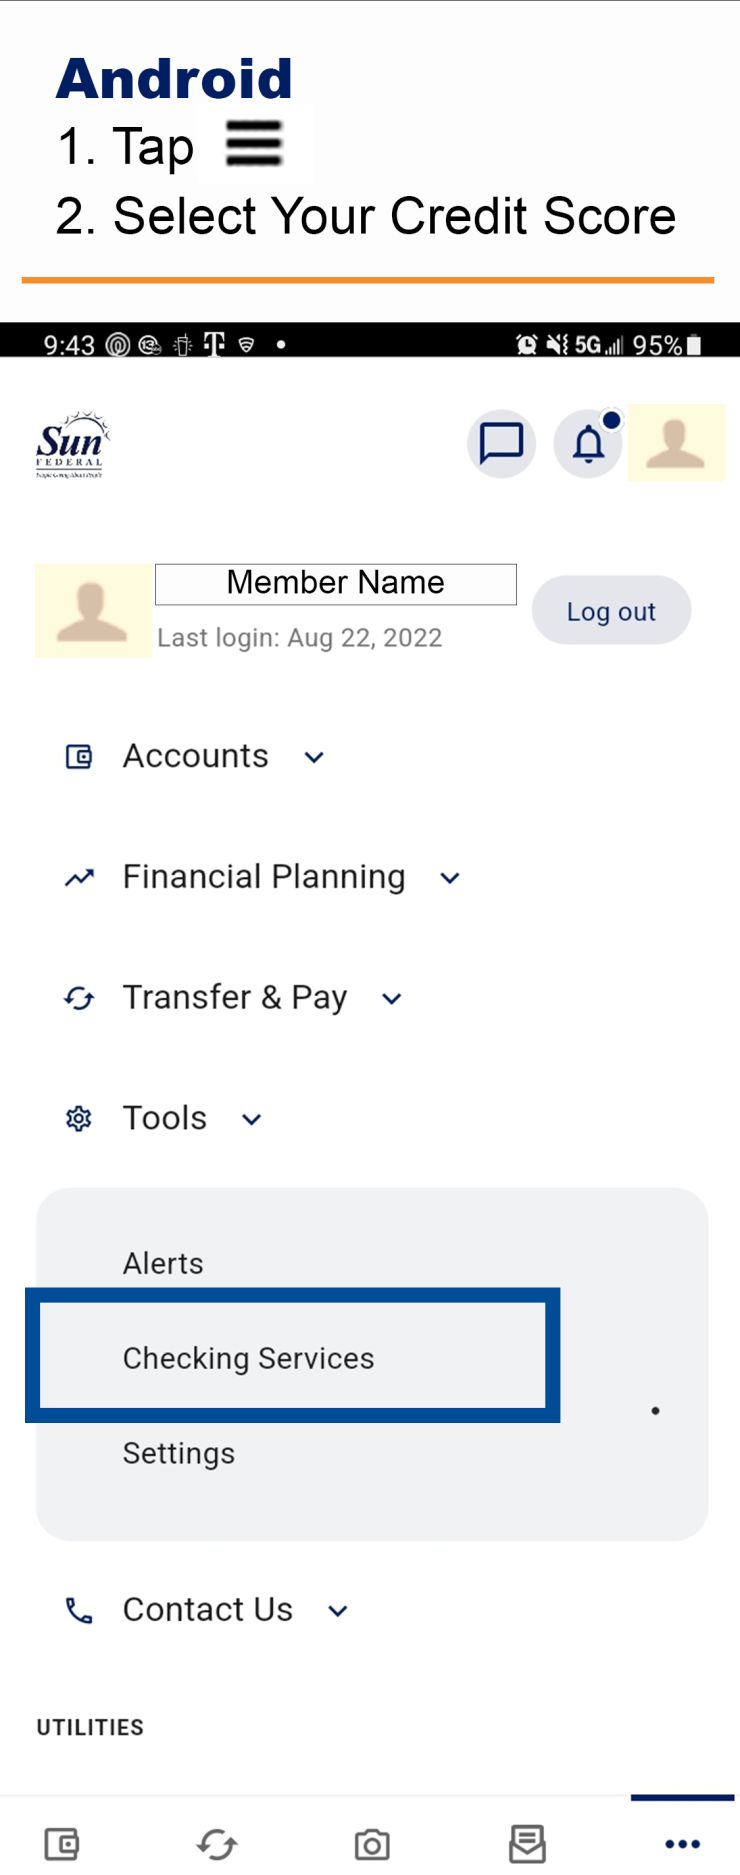Tap the Sun Federal logo
Image resolution: width=740 pixels, height=1875 pixels.
point(70,444)
